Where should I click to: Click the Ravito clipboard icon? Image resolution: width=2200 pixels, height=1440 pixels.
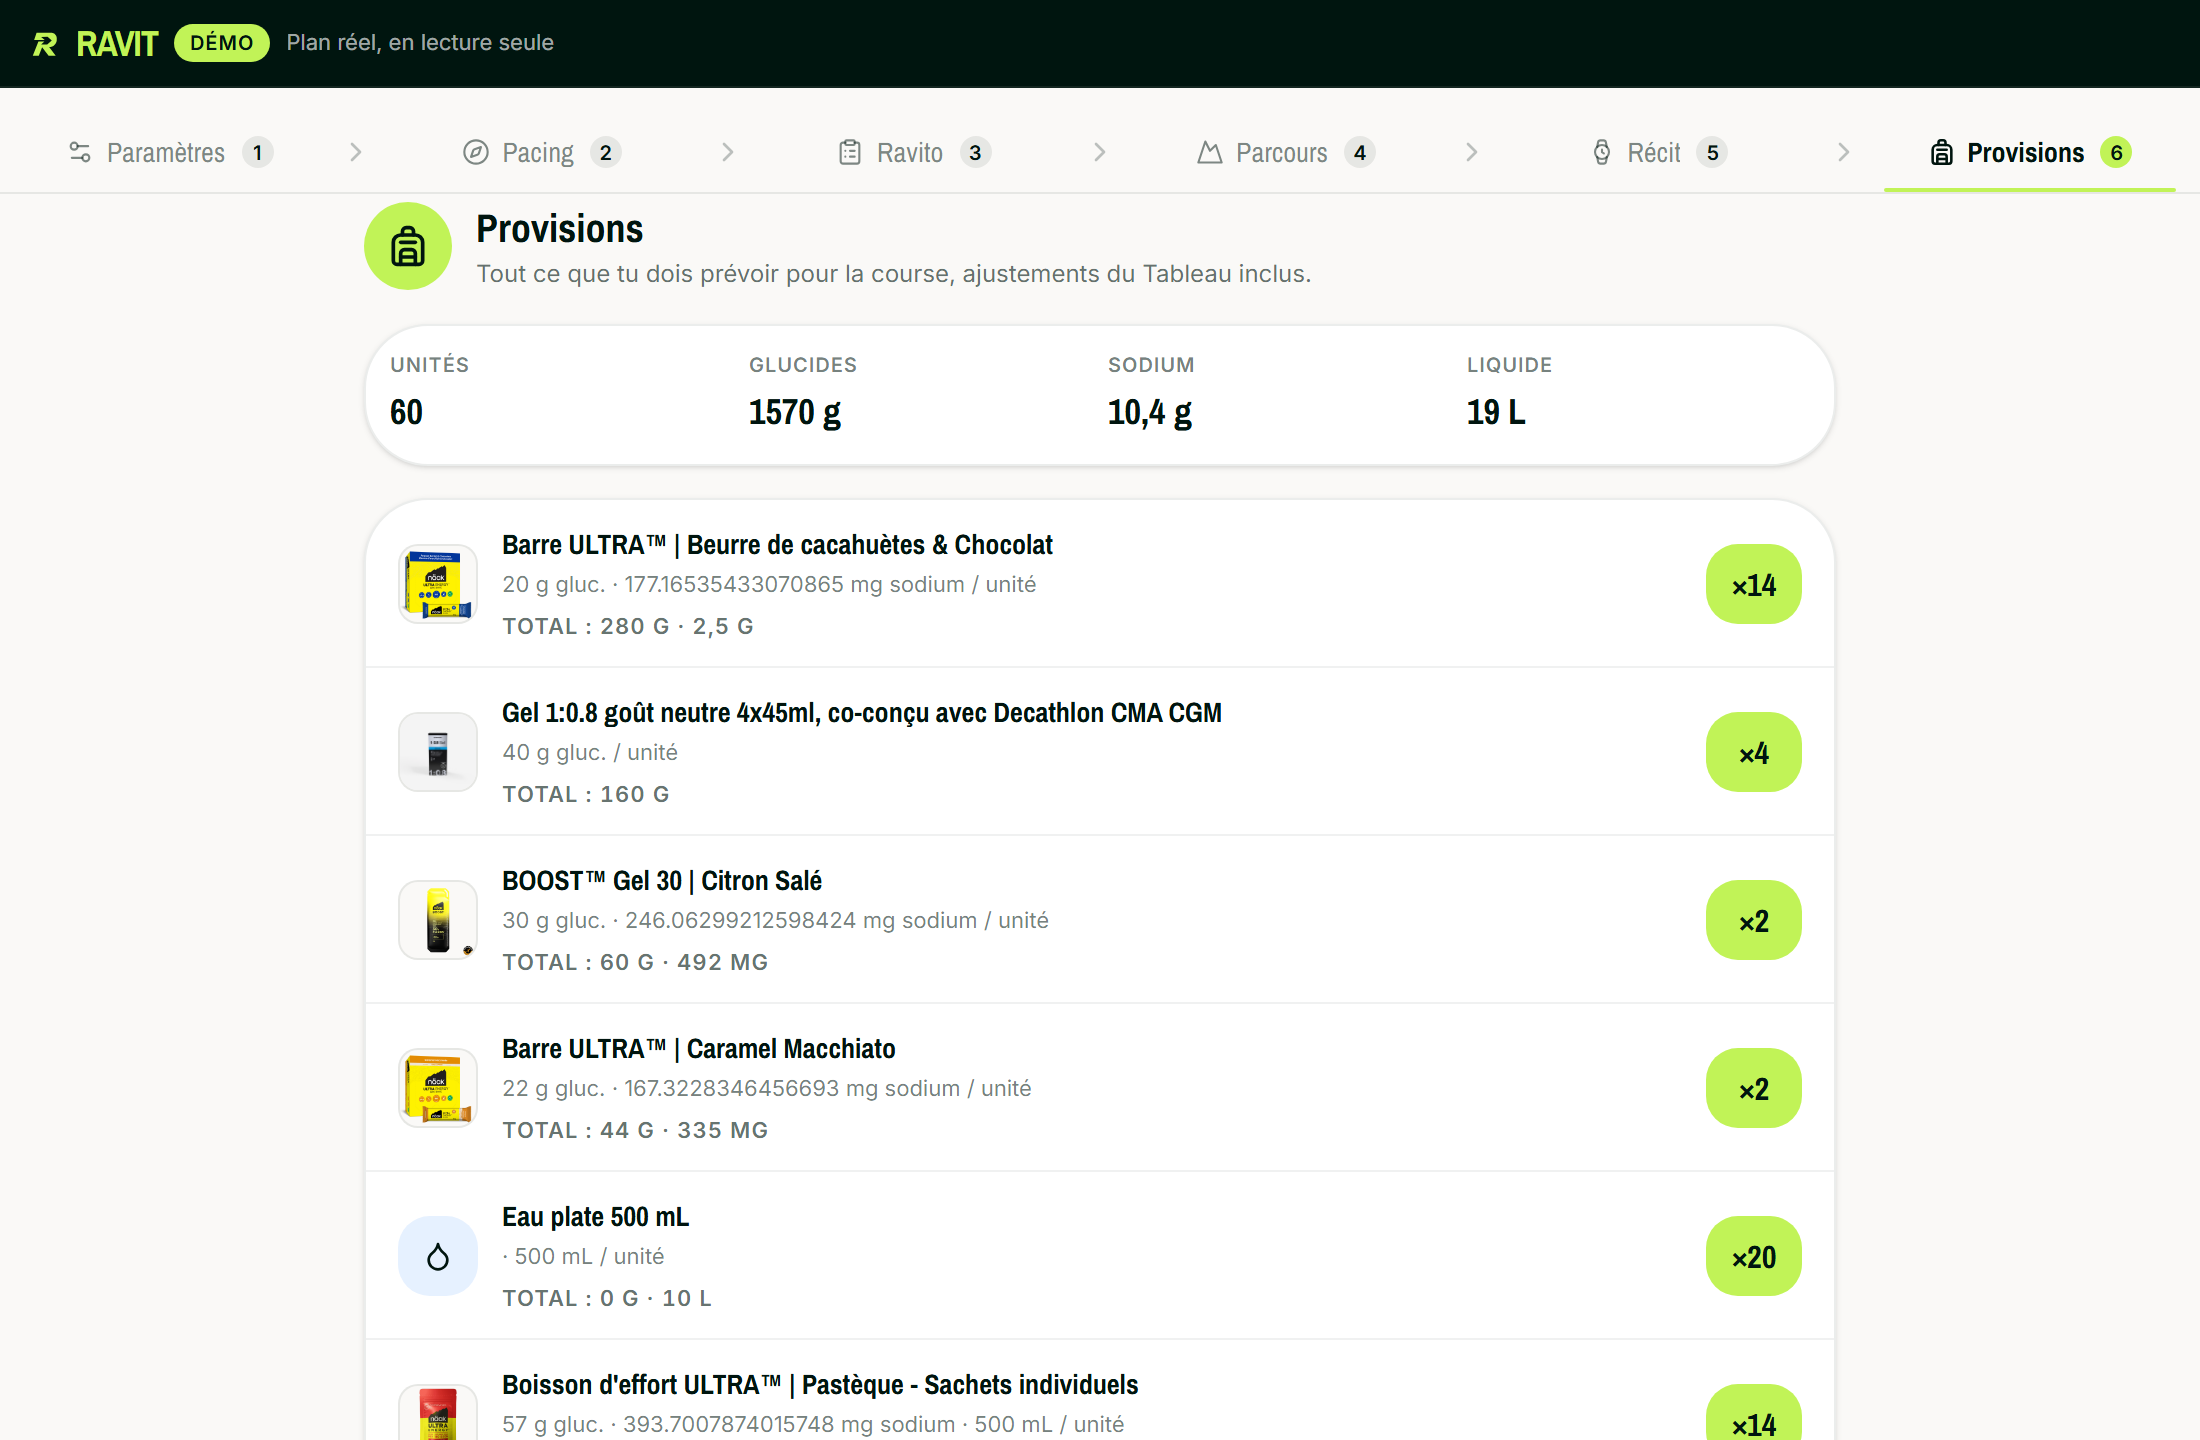click(850, 152)
